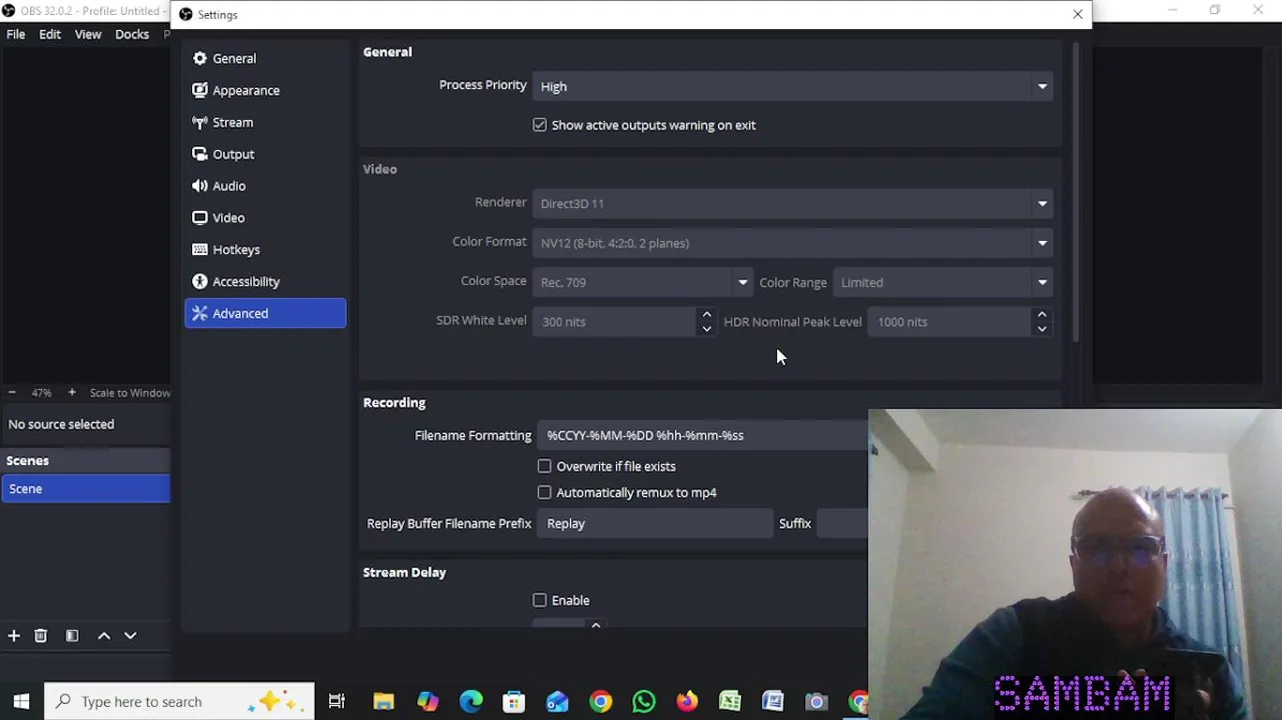Open Copilot from the taskbar
Image resolution: width=1282 pixels, height=720 pixels.
[428, 701]
